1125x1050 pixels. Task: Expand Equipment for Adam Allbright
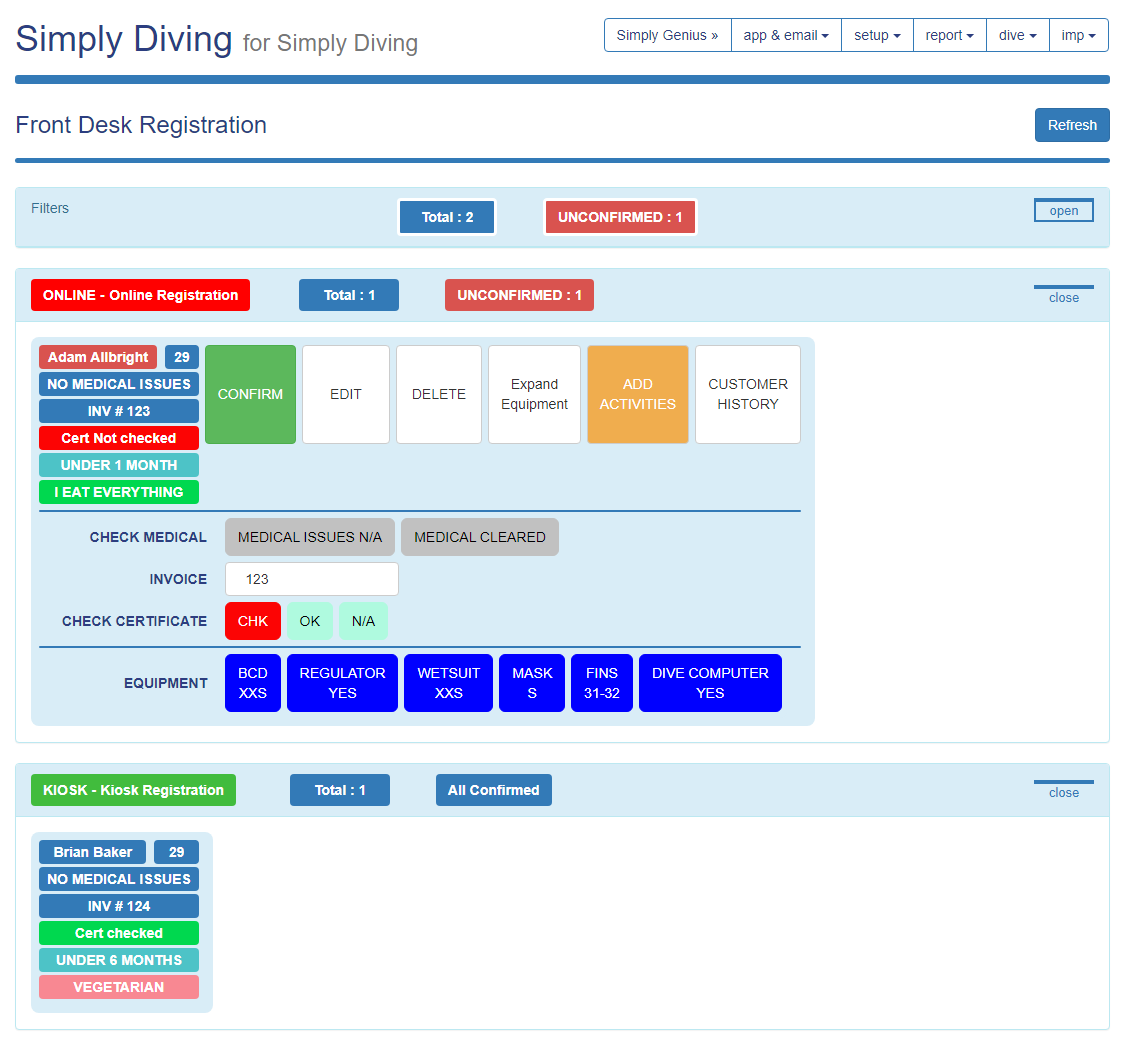click(534, 394)
